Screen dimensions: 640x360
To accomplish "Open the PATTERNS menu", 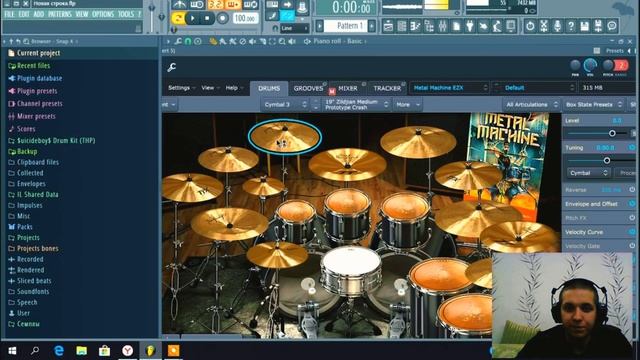I will (60, 14).
